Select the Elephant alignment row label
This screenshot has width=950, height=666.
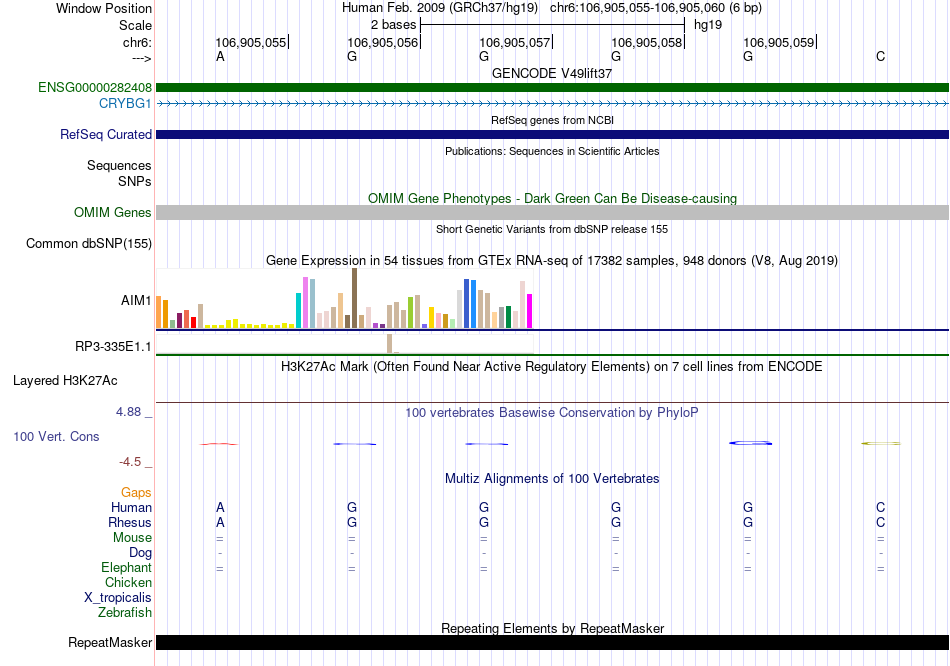pos(126,568)
